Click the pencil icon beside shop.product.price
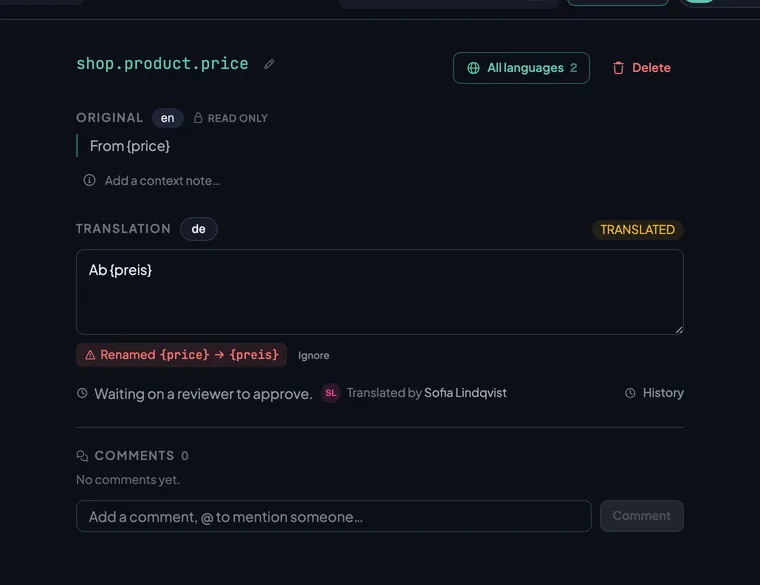Screen dimensions: 760x585 tap(269, 64)
